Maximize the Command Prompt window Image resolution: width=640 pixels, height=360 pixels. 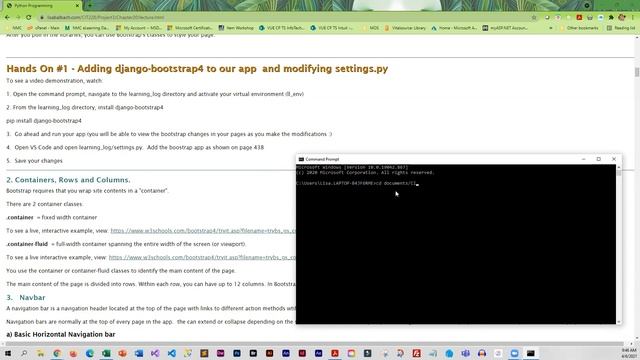(x=599, y=159)
